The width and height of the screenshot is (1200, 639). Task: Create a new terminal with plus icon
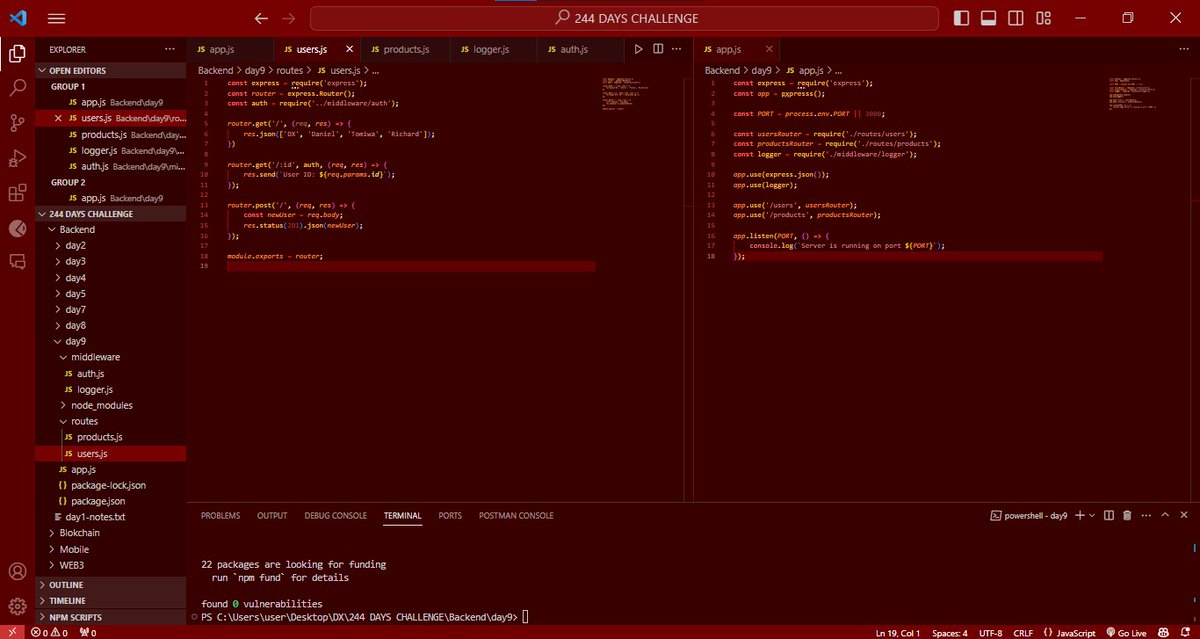pyautogui.click(x=1081, y=515)
